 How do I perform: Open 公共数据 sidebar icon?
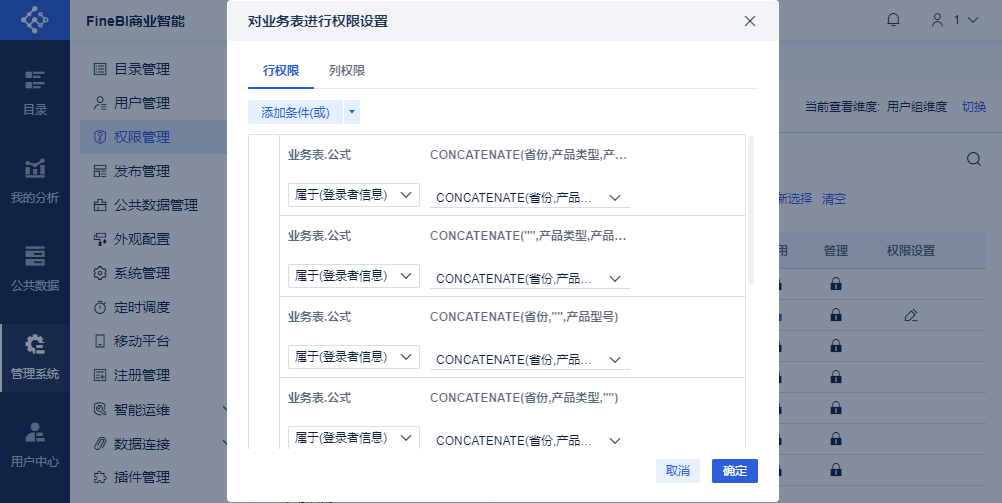coord(35,268)
